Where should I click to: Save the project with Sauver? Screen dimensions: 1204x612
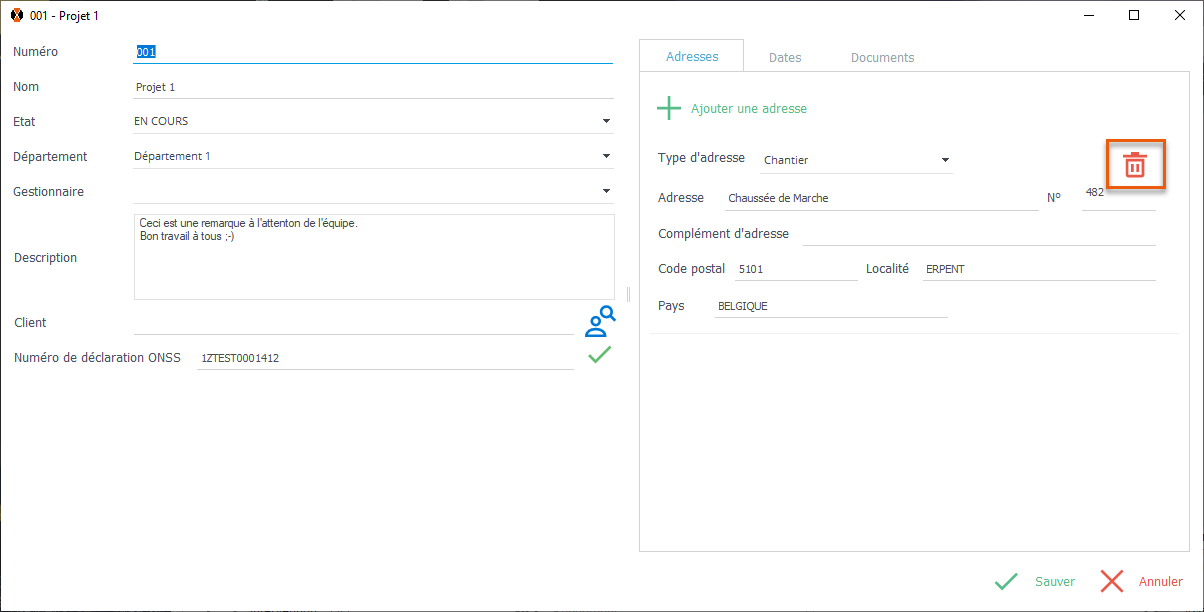[x=1036, y=582]
